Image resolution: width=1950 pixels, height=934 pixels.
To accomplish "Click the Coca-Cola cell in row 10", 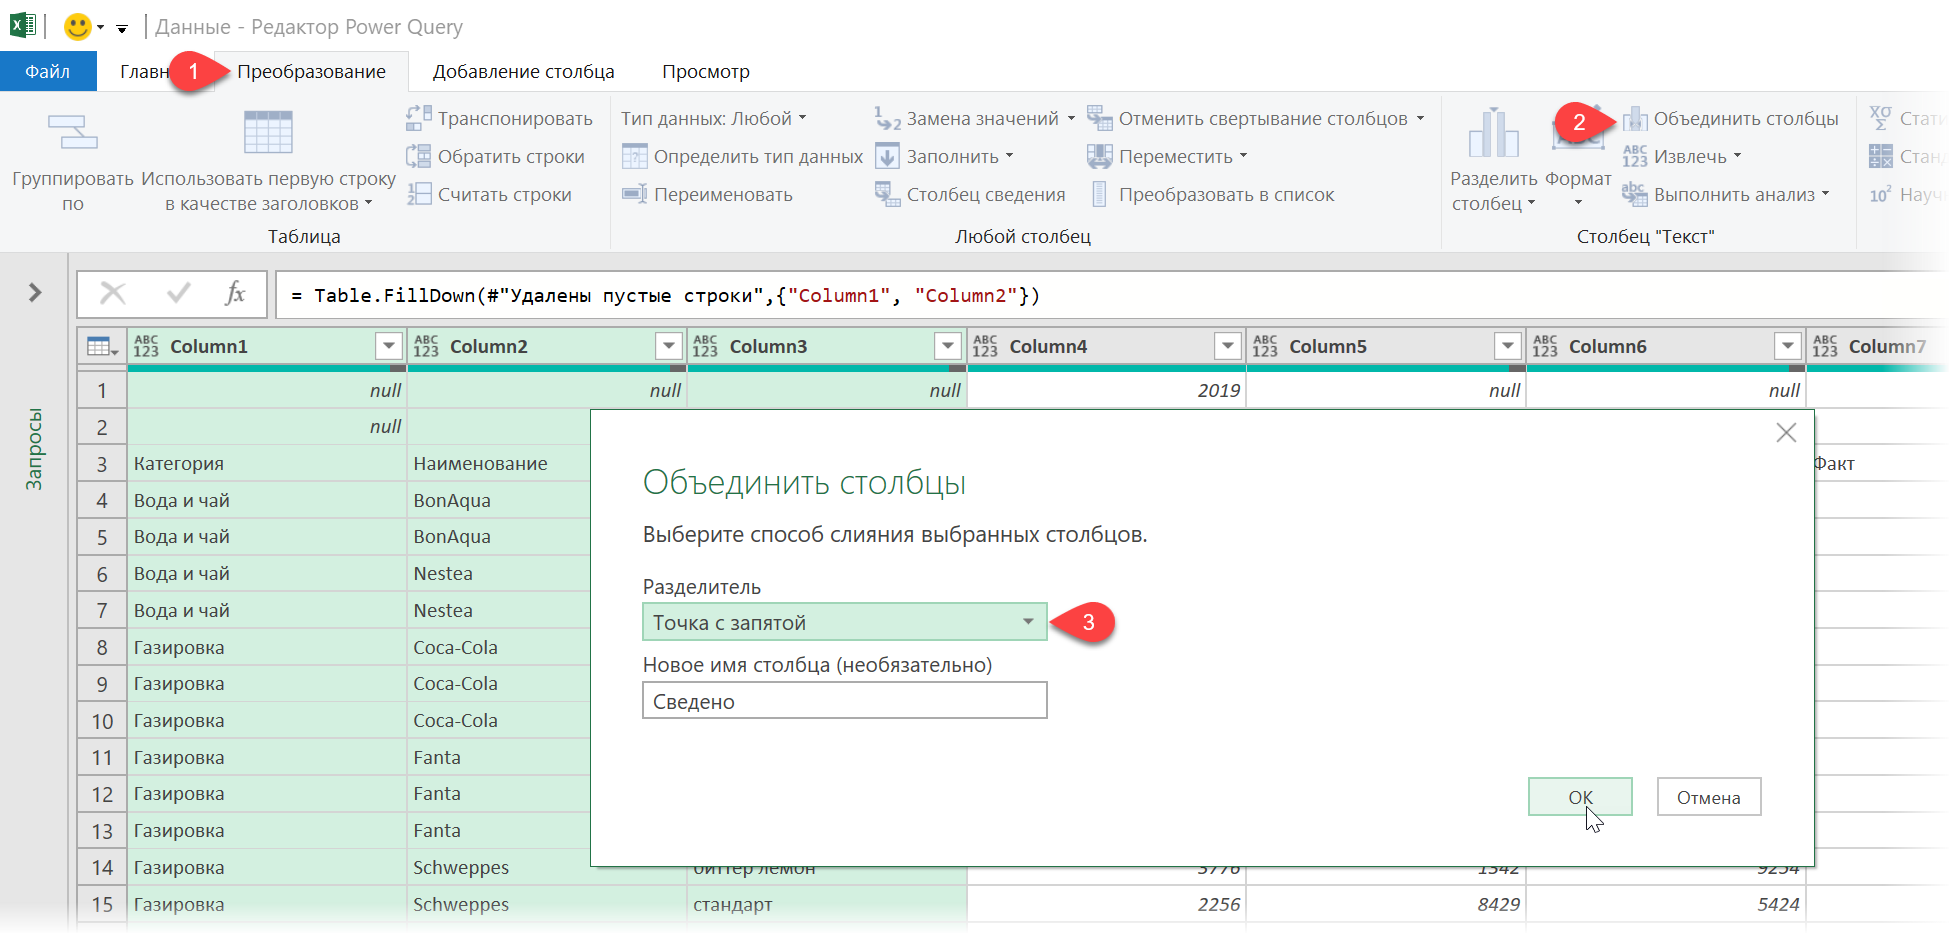I will [500, 720].
